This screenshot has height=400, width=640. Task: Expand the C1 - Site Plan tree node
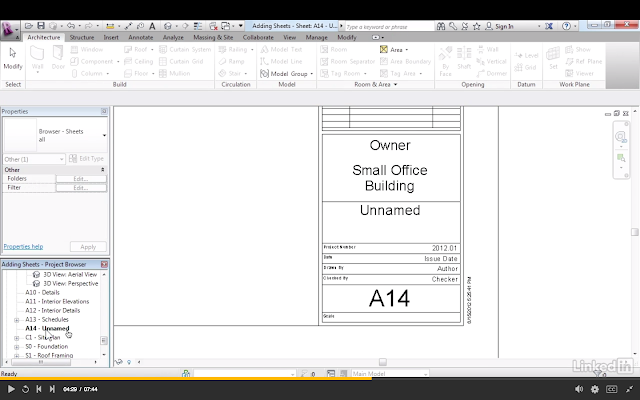click(x=16, y=338)
